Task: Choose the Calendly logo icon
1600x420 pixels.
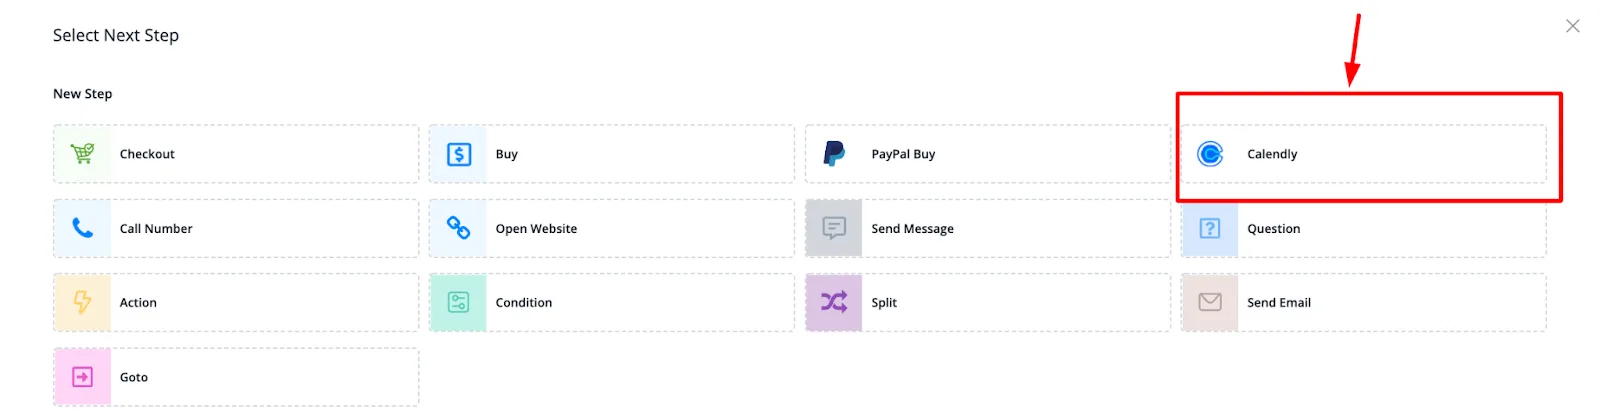Action: pyautogui.click(x=1210, y=154)
